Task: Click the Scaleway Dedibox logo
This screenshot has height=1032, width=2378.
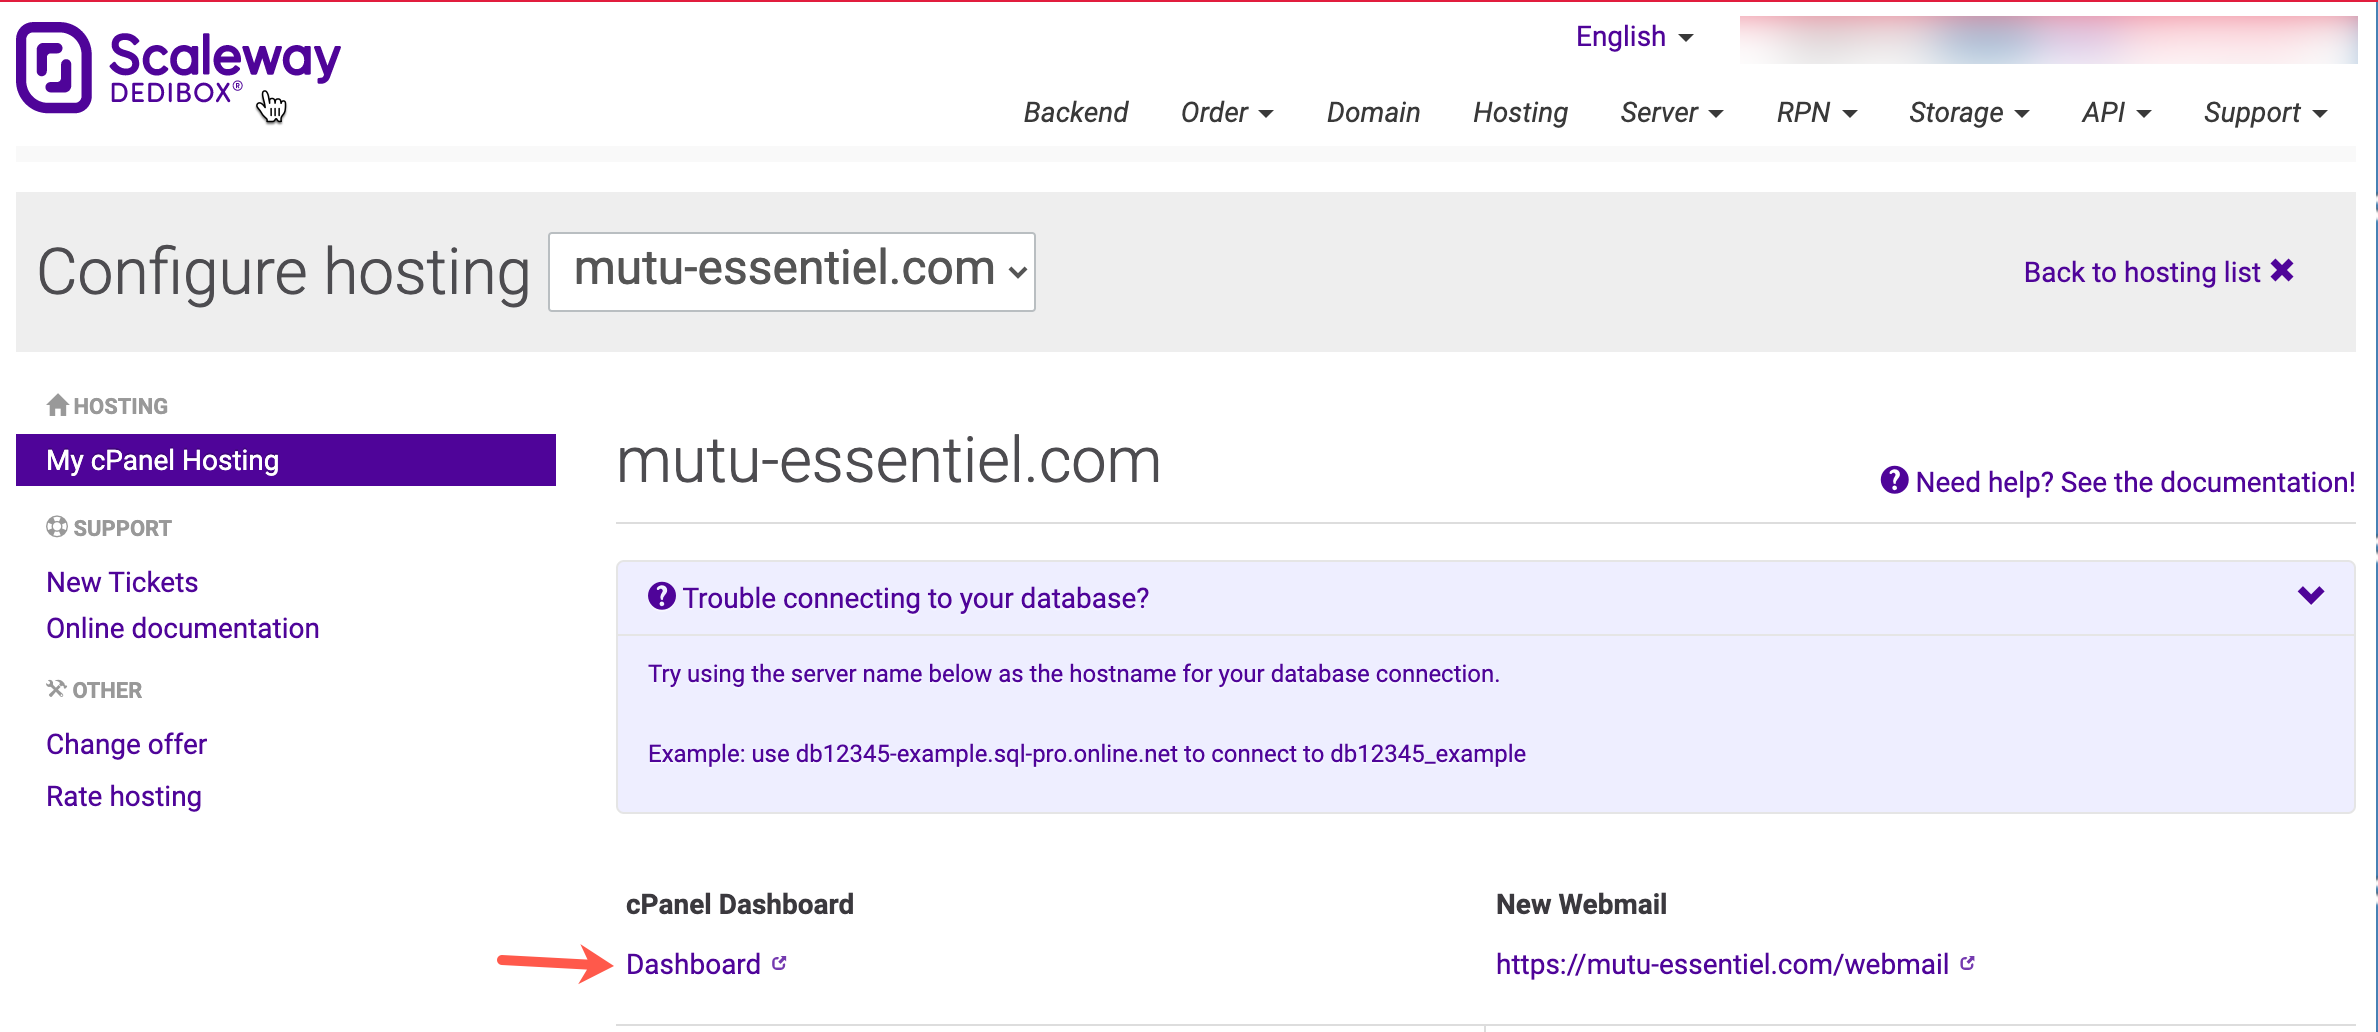Action: (178, 68)
